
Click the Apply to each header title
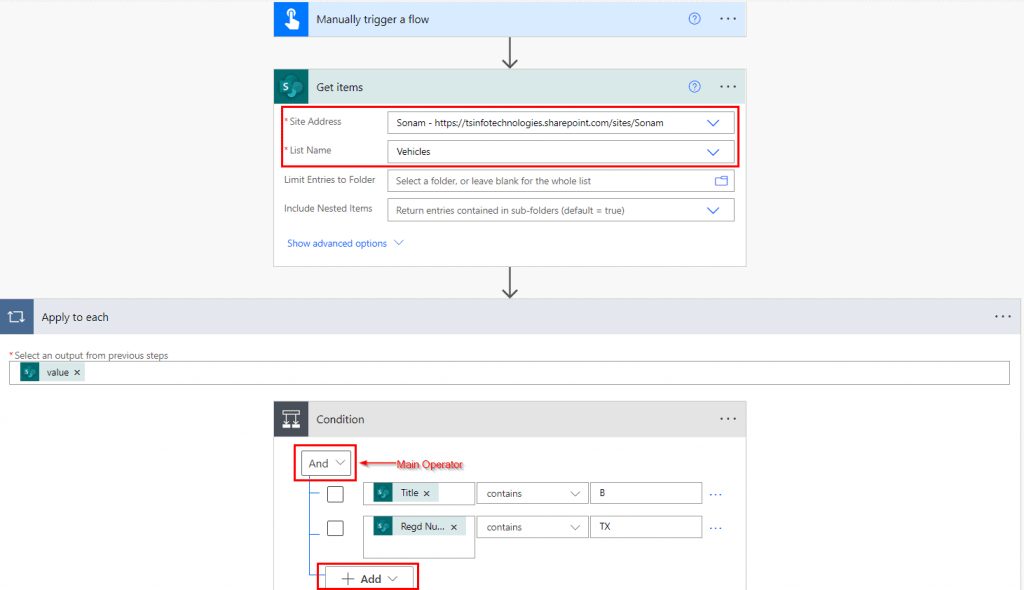75,317
